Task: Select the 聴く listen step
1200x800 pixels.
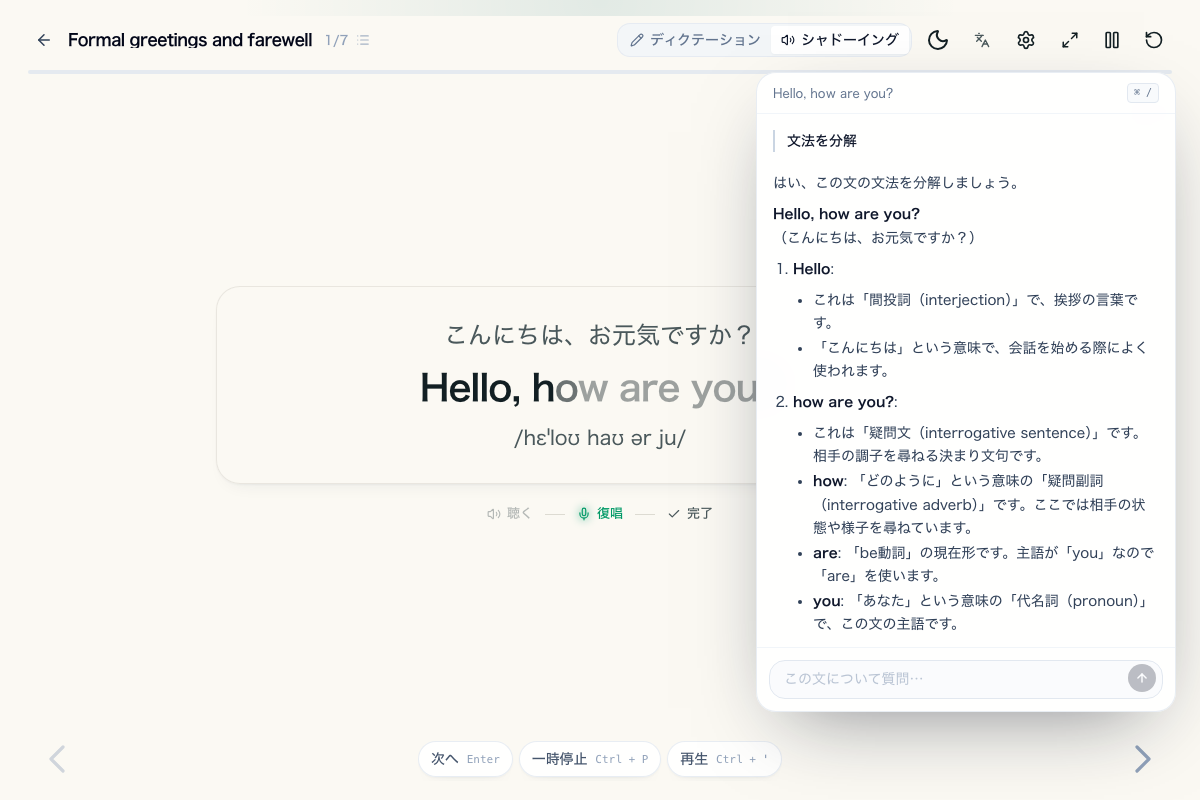Action: (510, 513)
